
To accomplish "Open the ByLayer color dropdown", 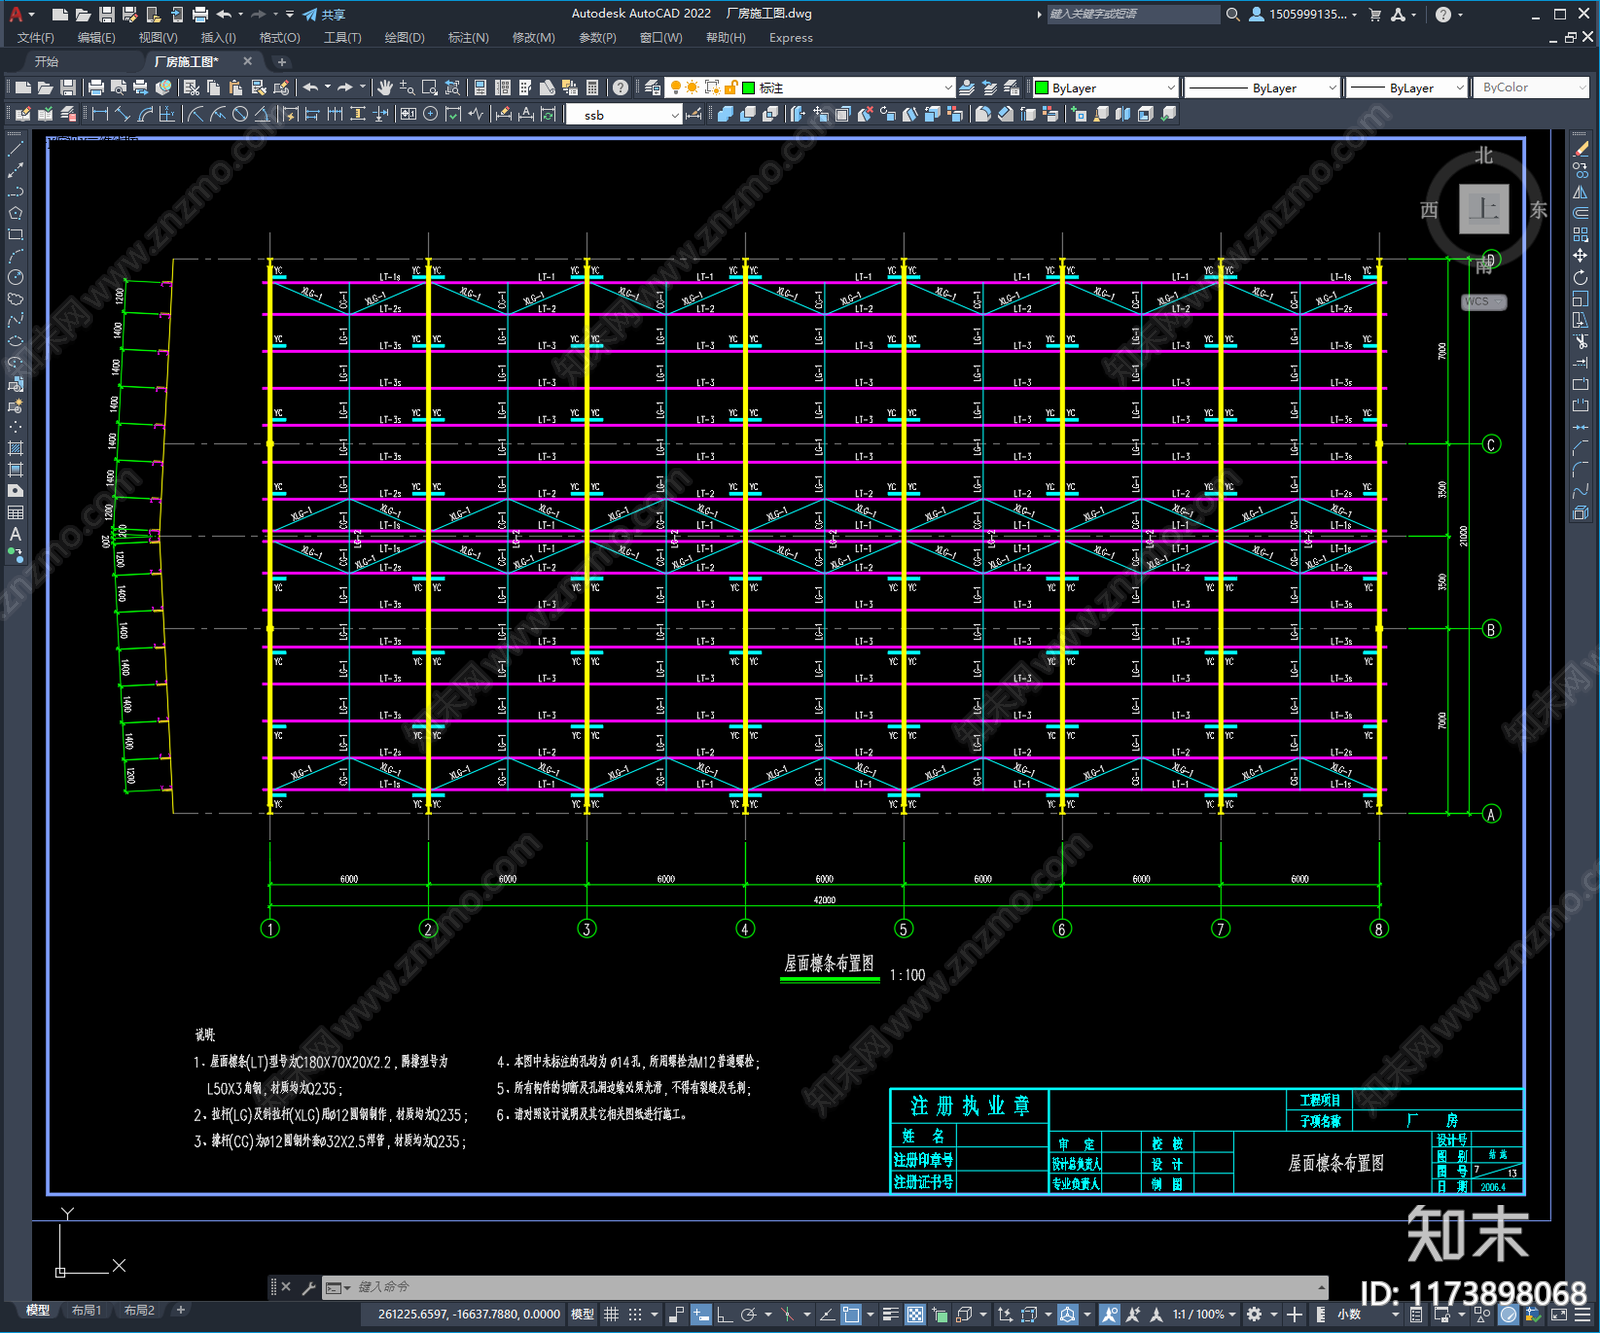I will click(x=1105, y=88).
